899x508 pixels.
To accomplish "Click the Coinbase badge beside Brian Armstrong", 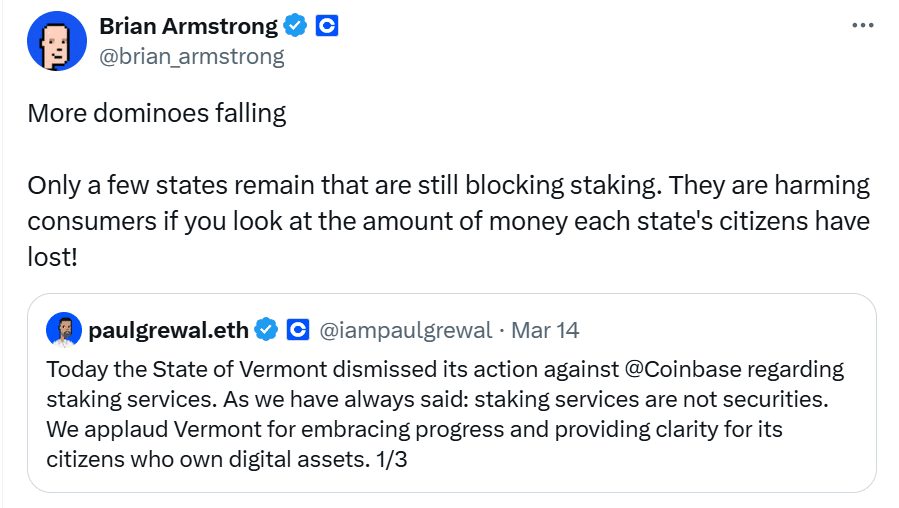I will coord(327,26).
